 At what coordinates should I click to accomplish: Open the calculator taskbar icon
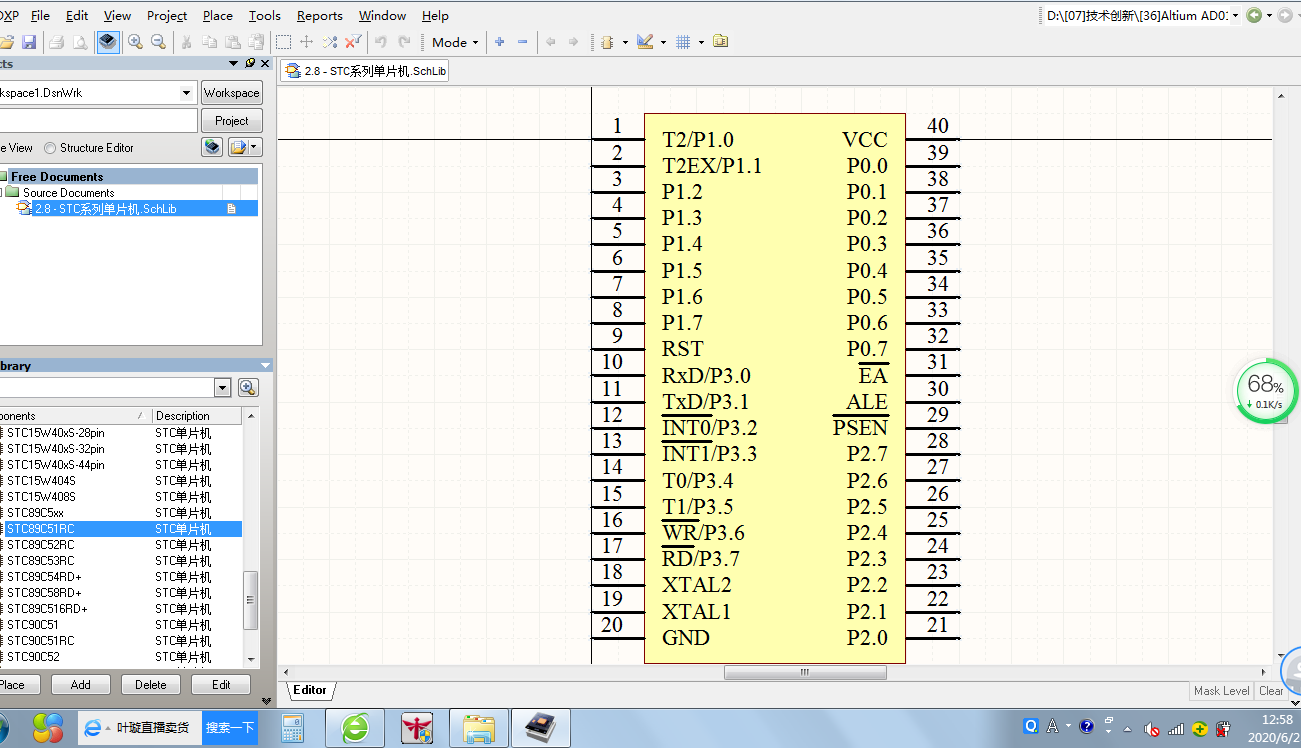(x=293, y=727)
